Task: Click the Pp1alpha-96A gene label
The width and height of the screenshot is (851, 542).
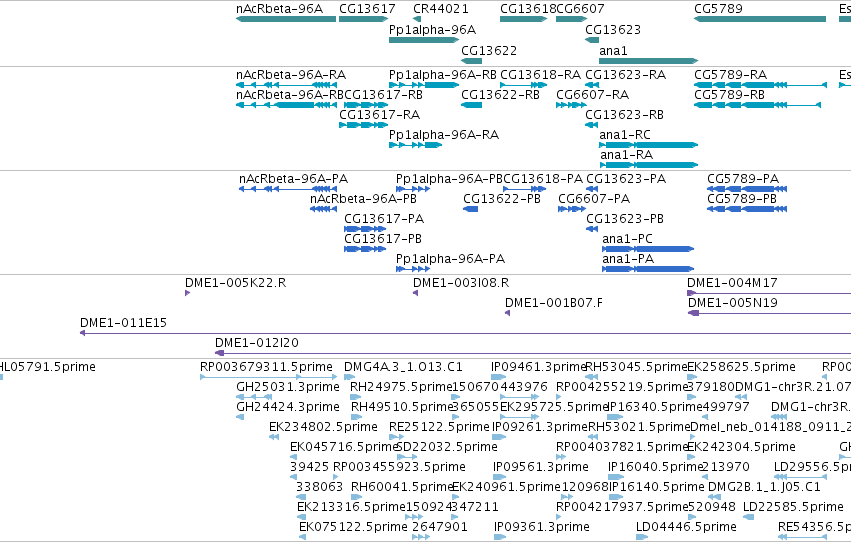Action: point(432,30)
